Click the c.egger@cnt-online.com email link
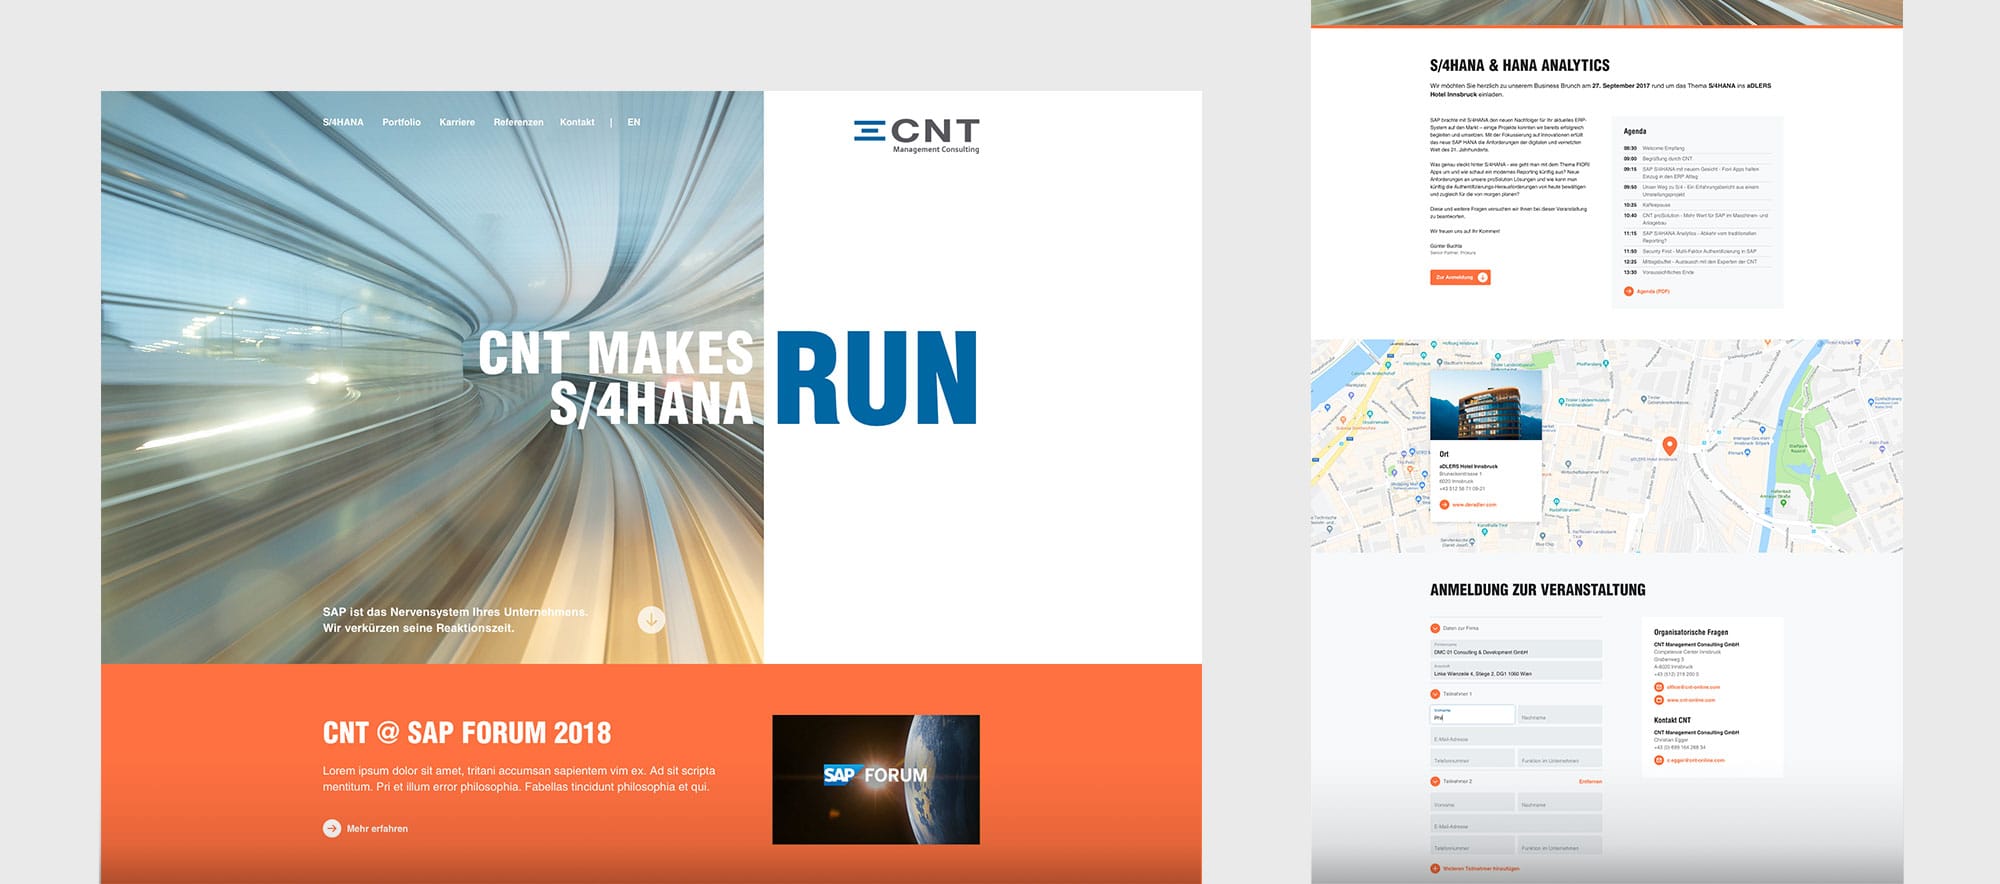 click(x=1695, y=760)
